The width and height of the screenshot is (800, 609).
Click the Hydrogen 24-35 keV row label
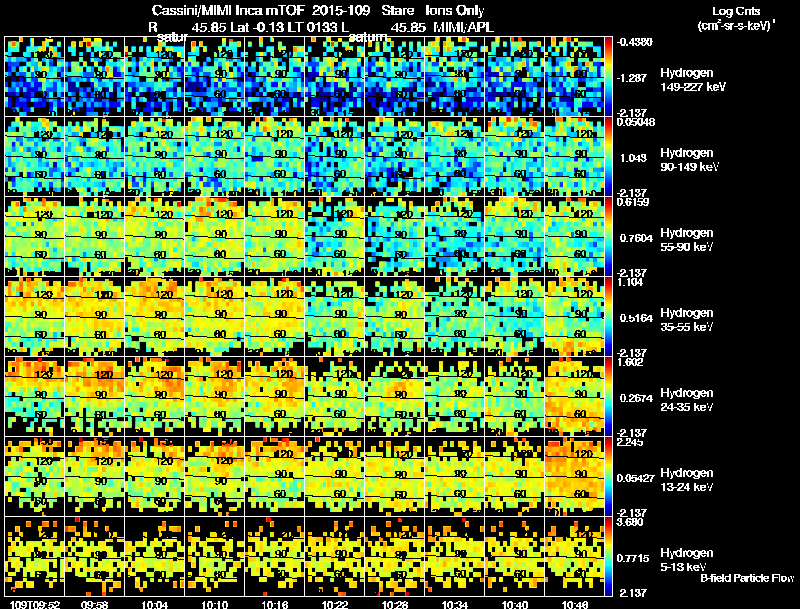point(687,400)
